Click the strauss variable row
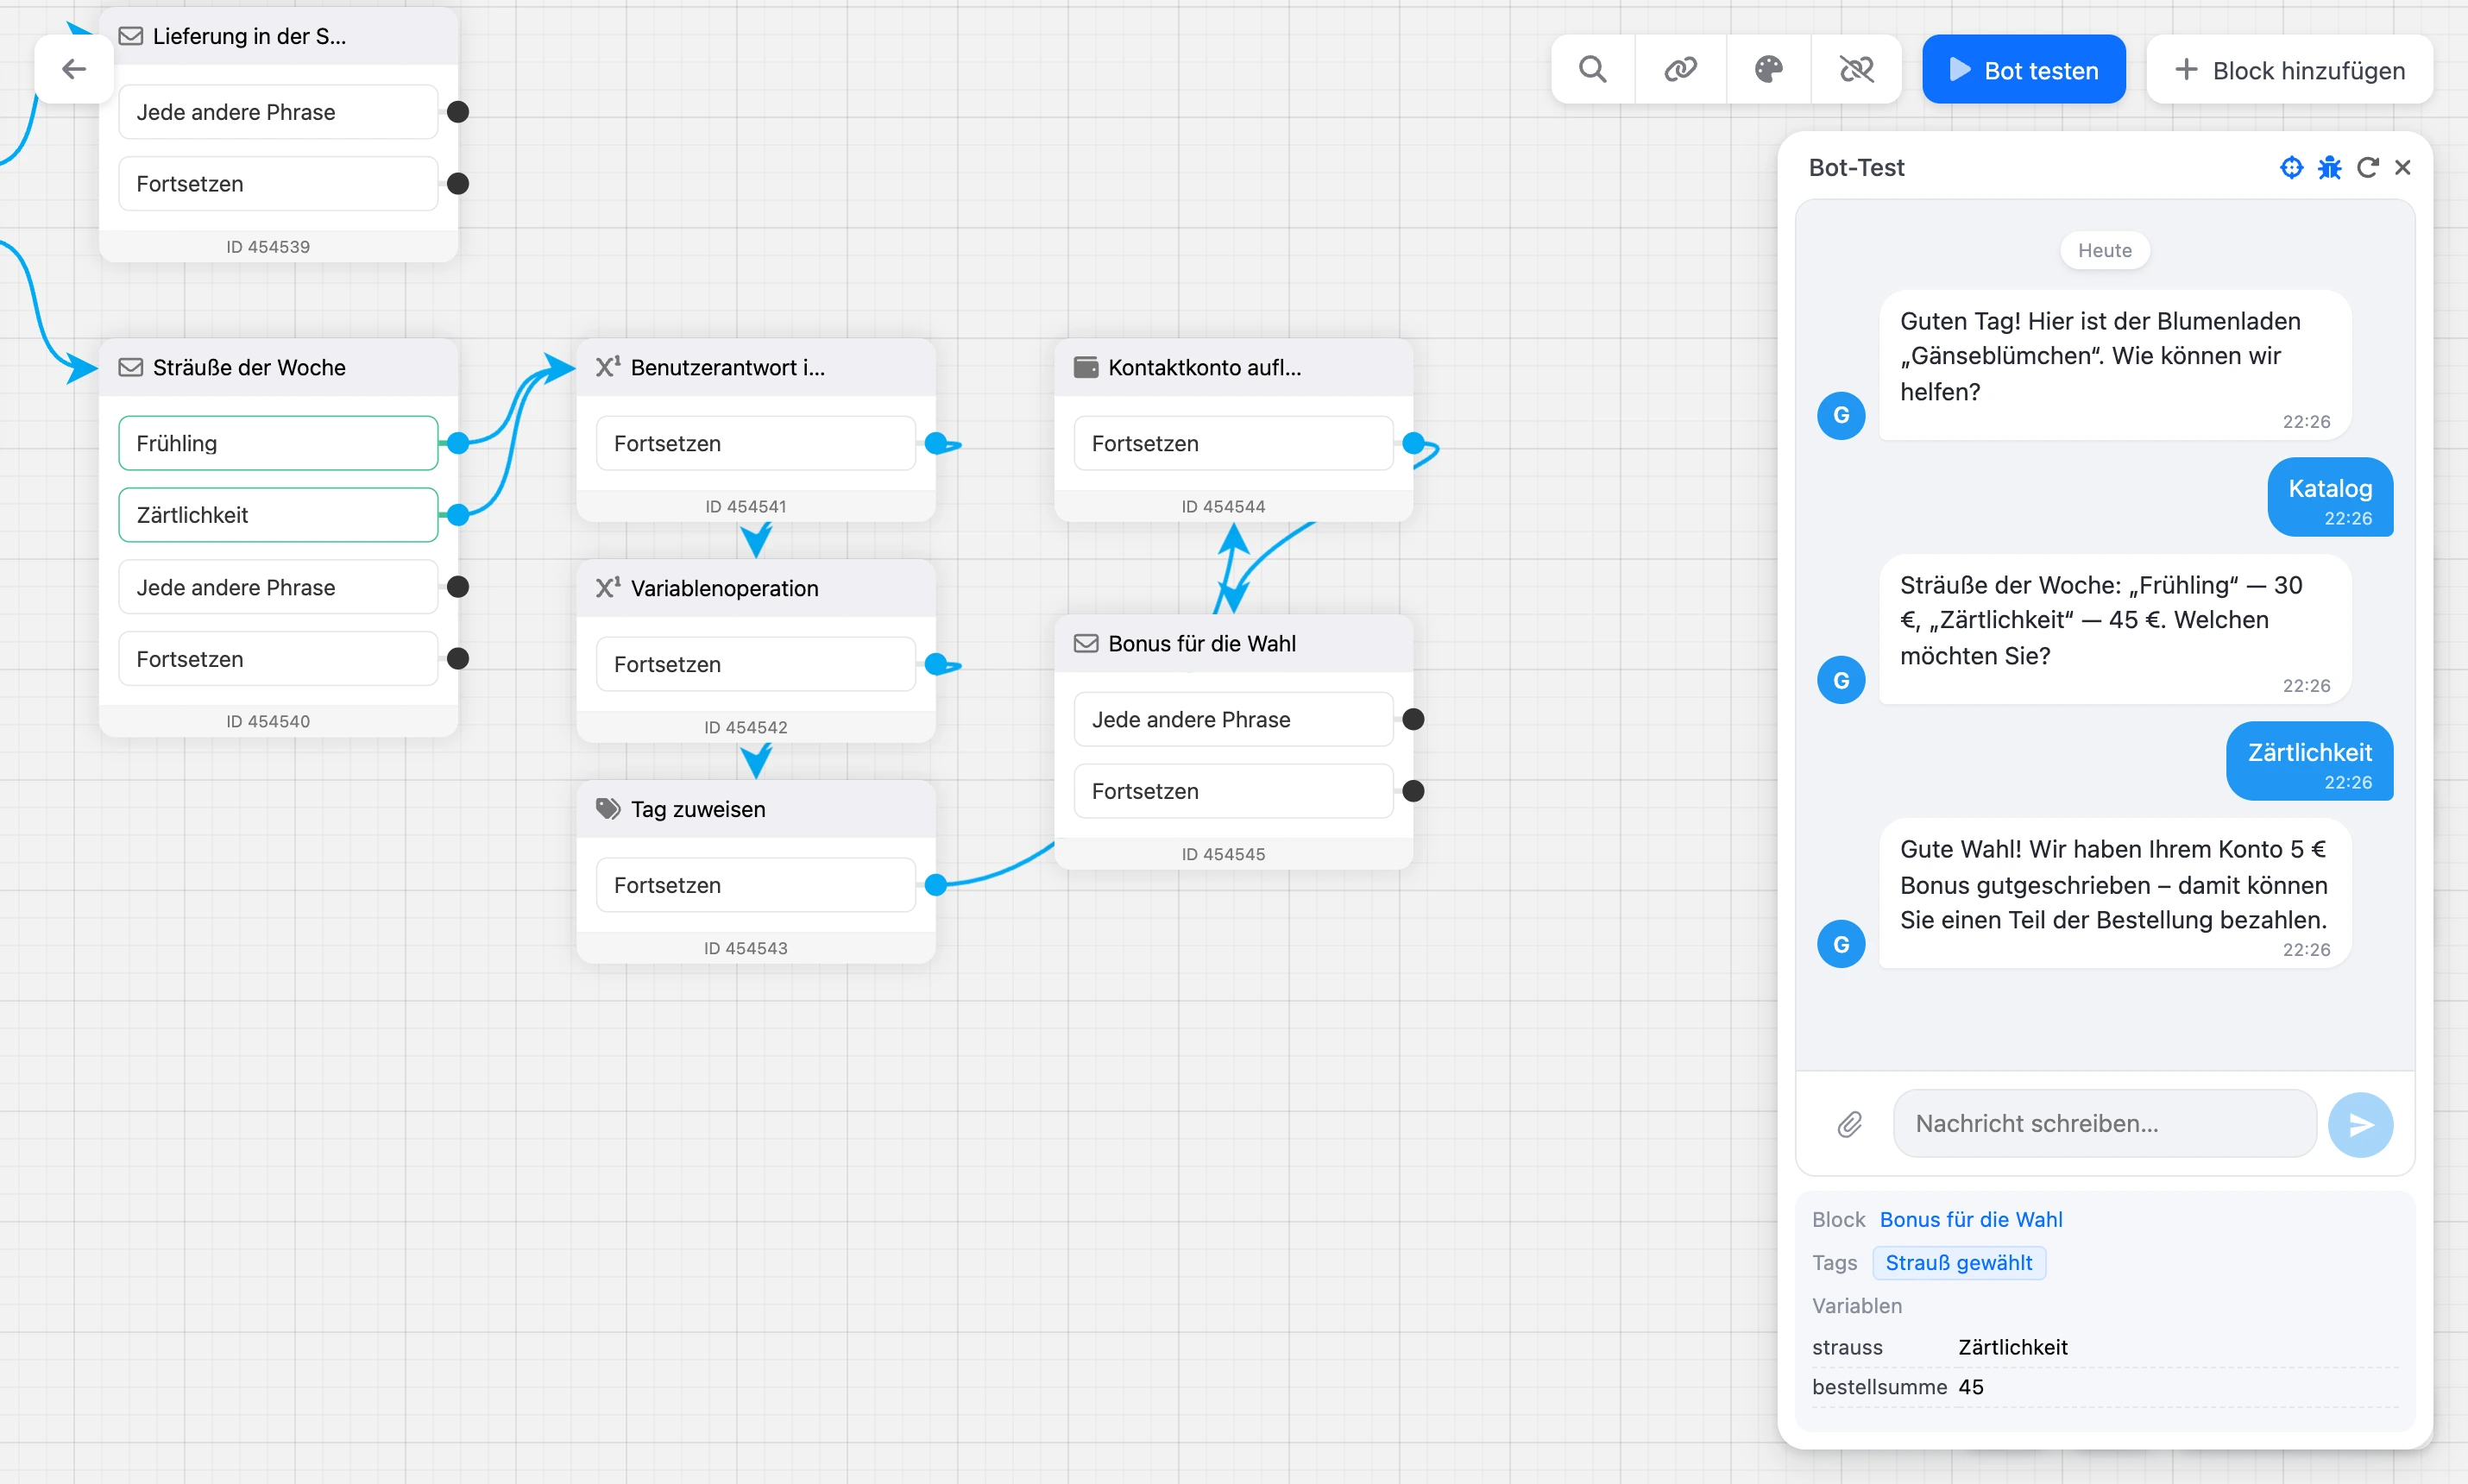 2105,1347
